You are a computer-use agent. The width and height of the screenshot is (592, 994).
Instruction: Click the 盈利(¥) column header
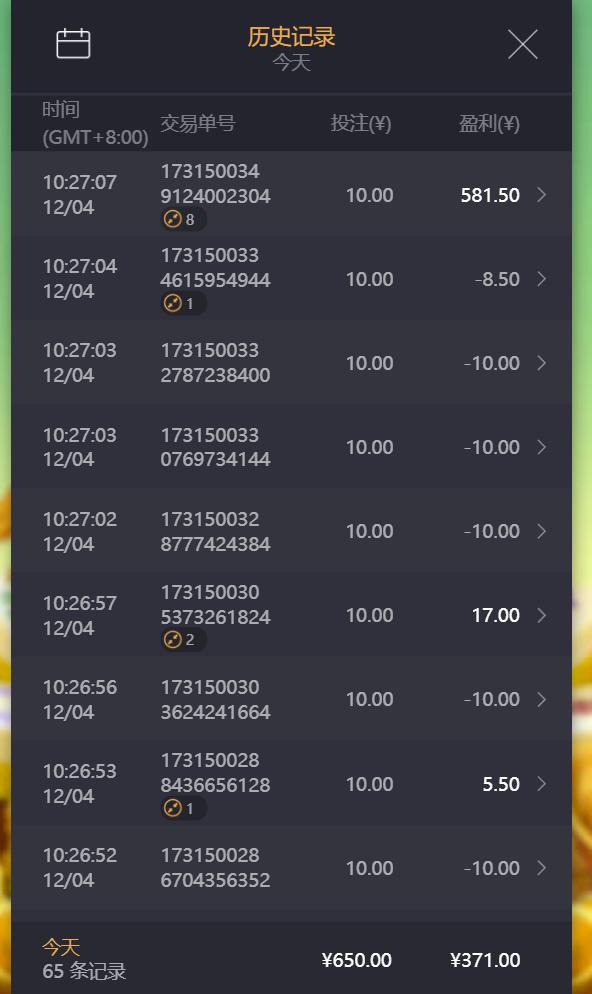coord(489,123)
